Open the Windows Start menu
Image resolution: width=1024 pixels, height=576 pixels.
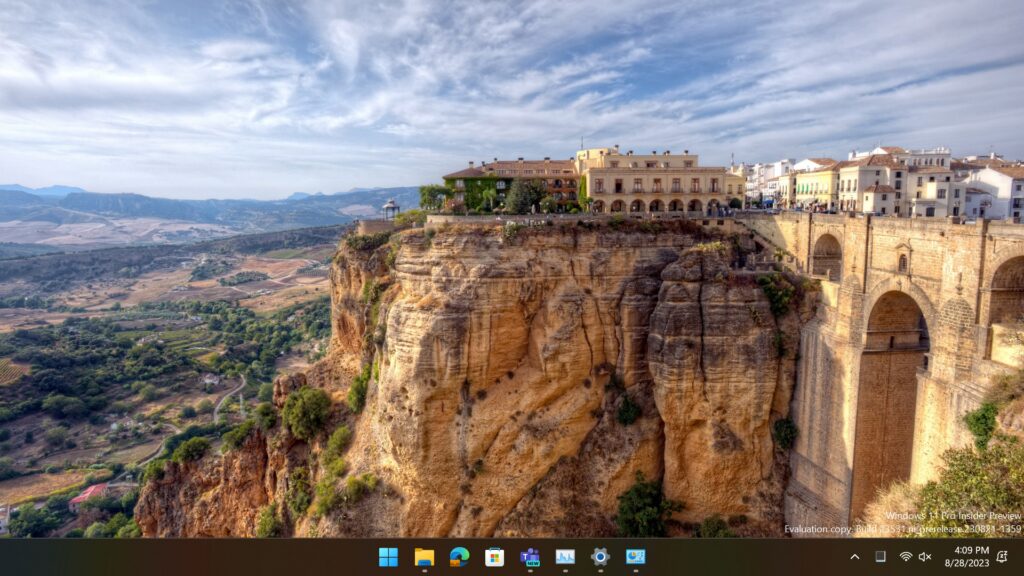[x=388, y=557]
